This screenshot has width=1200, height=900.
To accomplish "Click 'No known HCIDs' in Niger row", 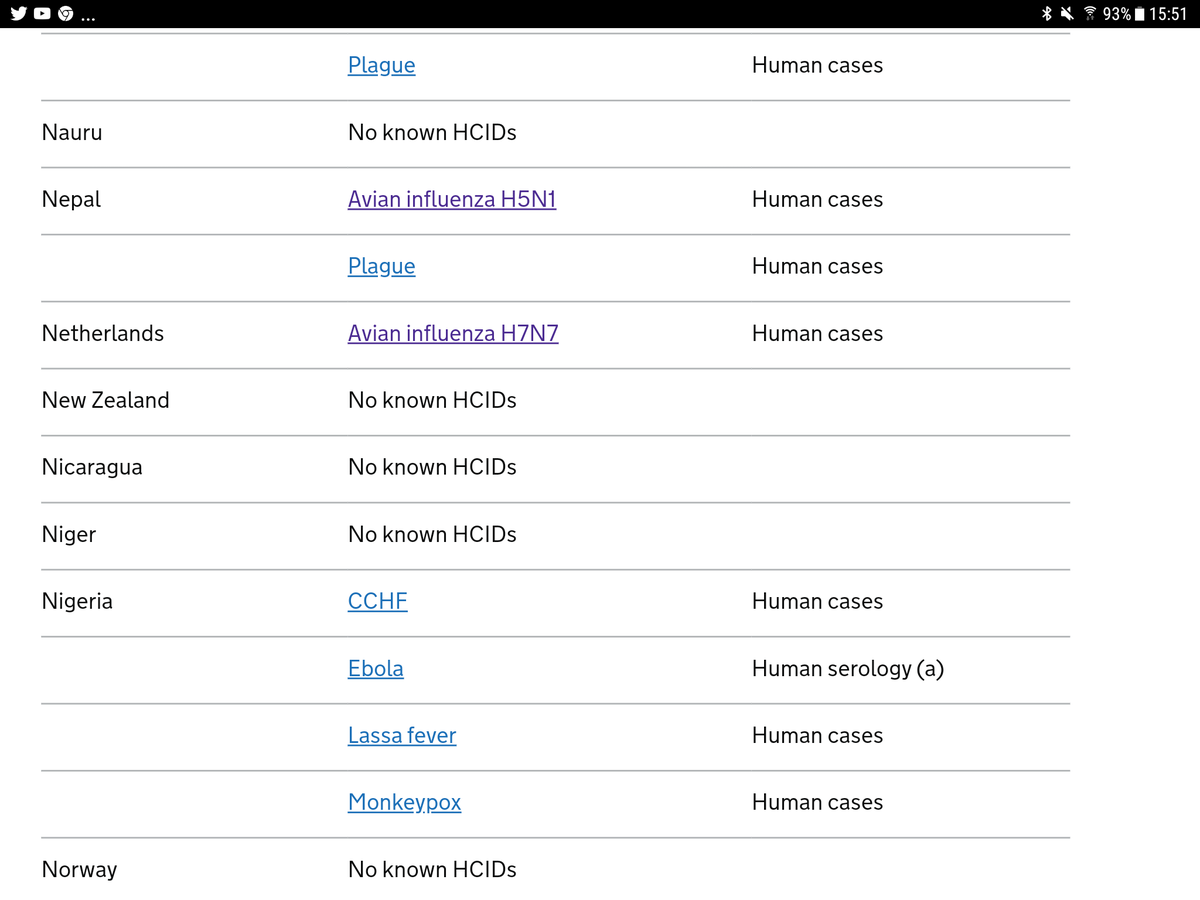I will coord(432,534).
